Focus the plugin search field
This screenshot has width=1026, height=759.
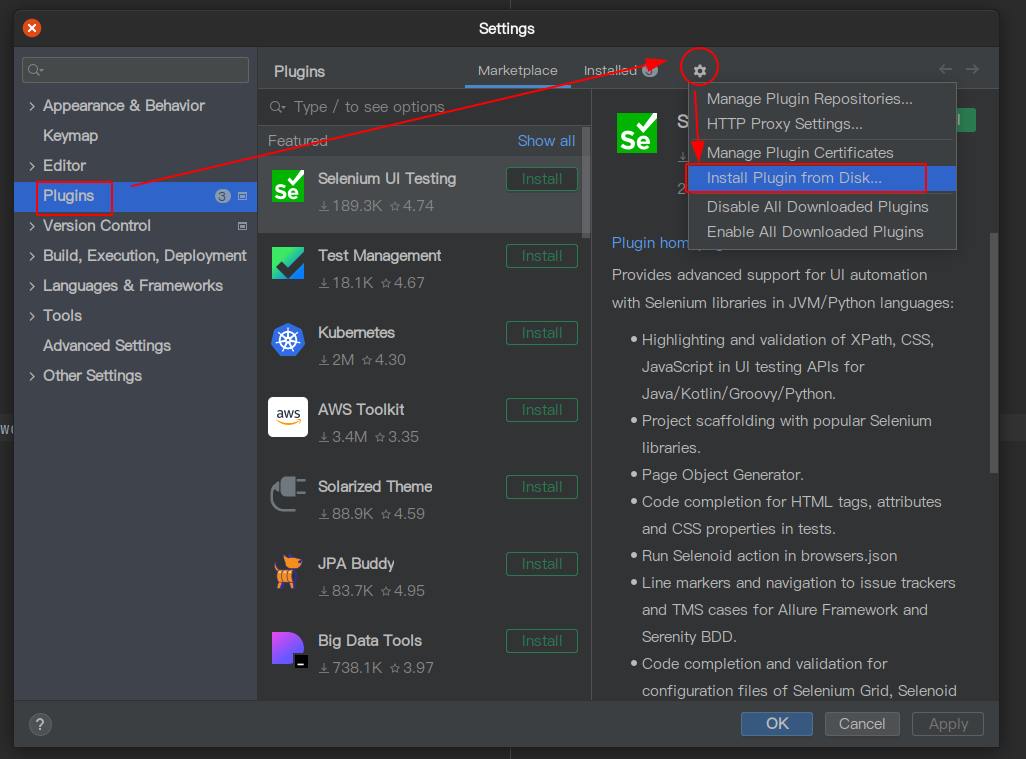click(425, 107)
